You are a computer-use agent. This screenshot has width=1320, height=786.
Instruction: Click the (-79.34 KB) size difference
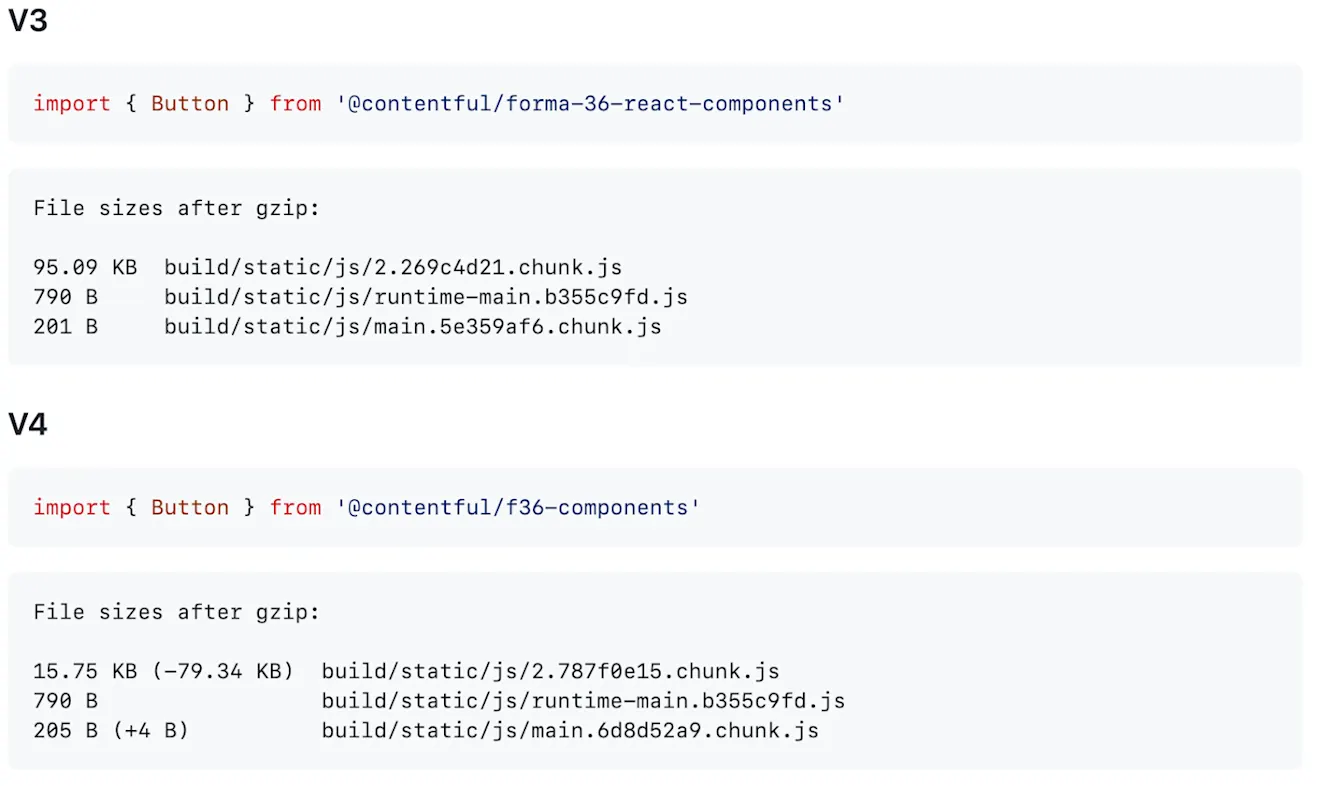tap(223, 672)
